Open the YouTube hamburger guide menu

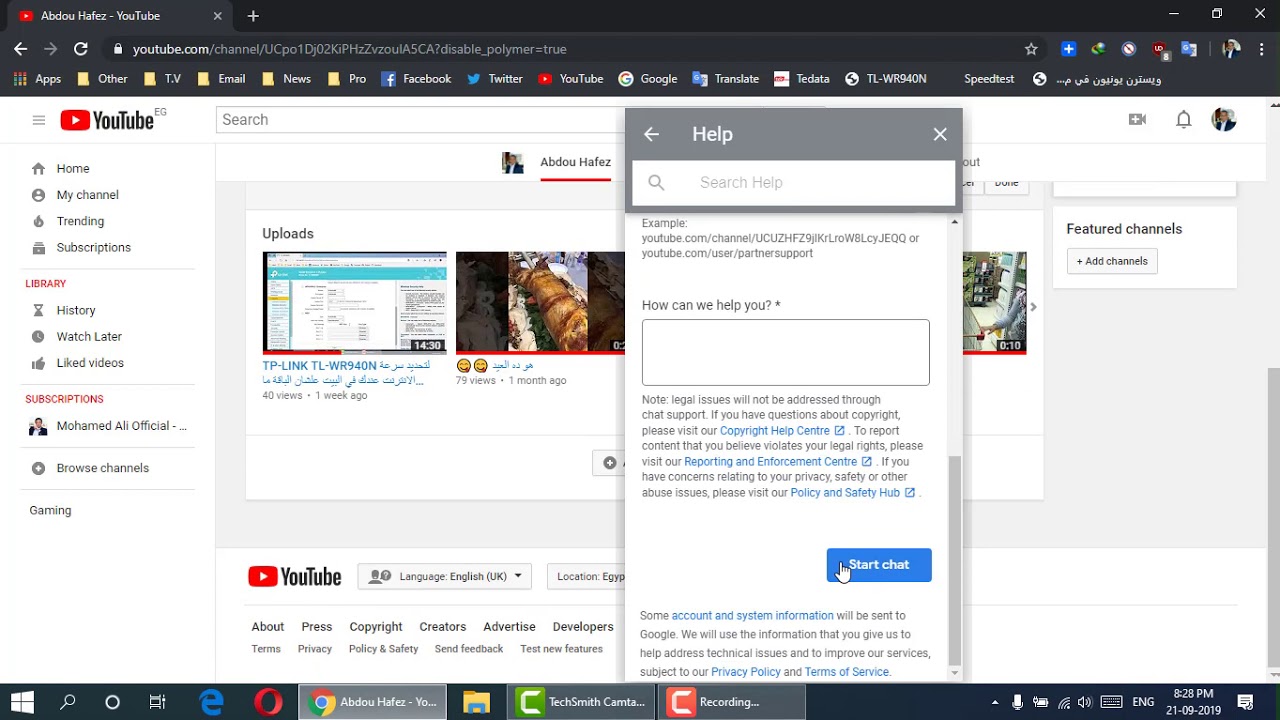pyautogui.click(x=39, y=120)
